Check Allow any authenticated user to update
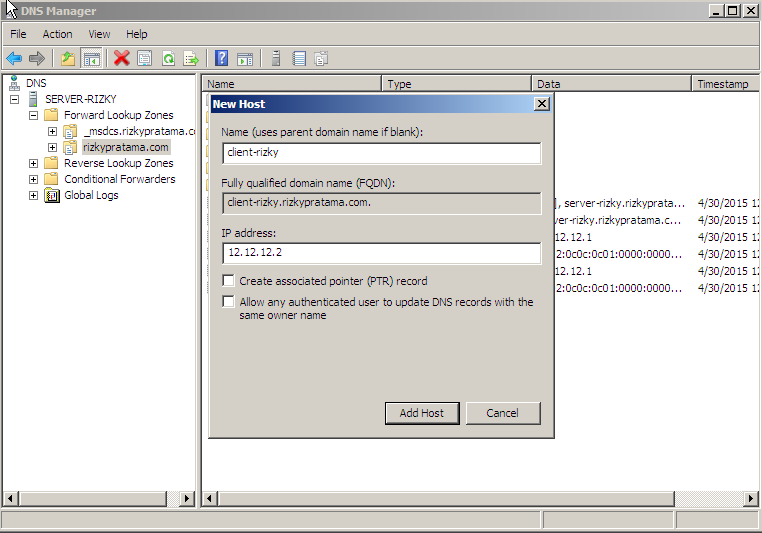This screenshot has width=762, height=533. tap(228, 302)
